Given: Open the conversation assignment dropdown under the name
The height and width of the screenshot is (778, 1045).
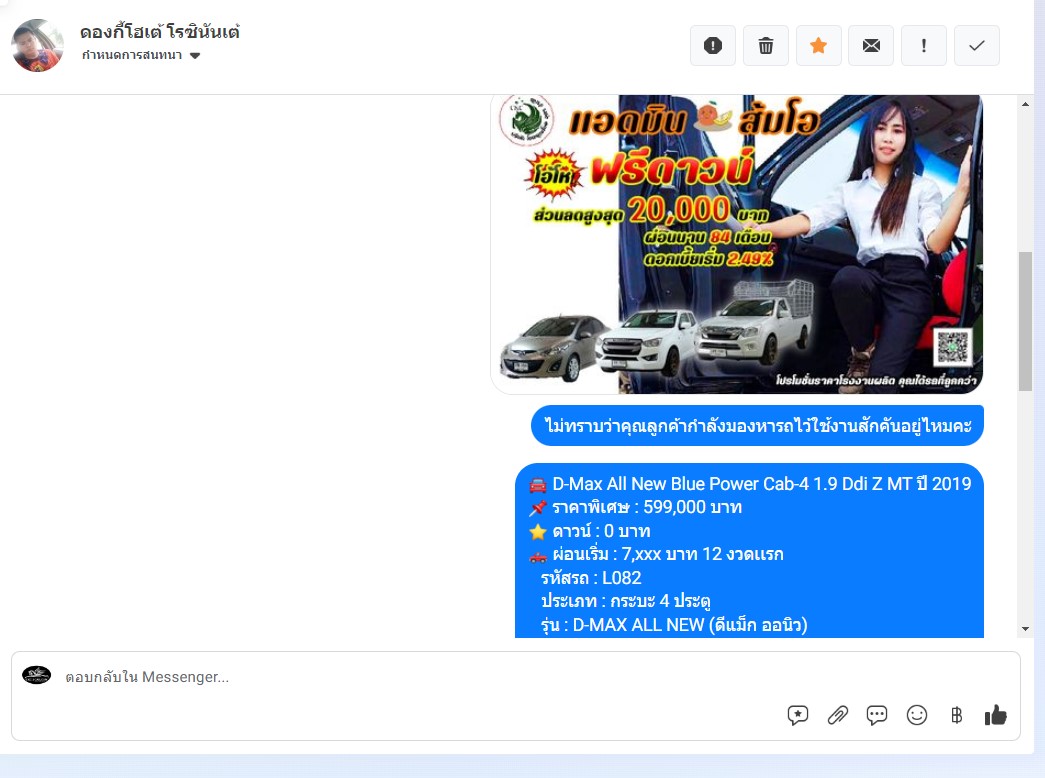Looking at the screenshot, I should 141,55.
